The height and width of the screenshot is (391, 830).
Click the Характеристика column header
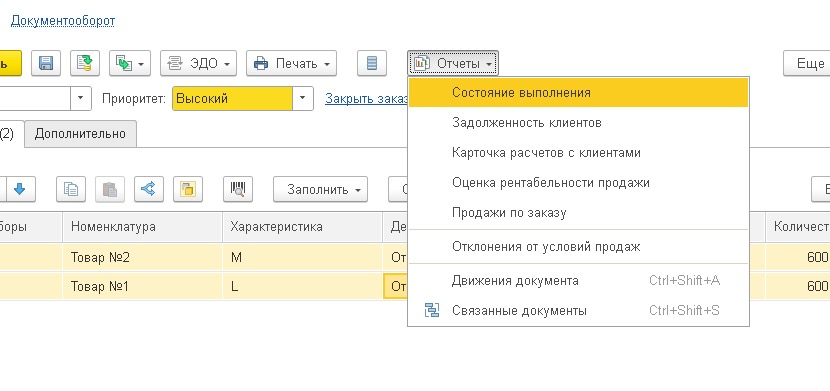click(x=302, y=227)
